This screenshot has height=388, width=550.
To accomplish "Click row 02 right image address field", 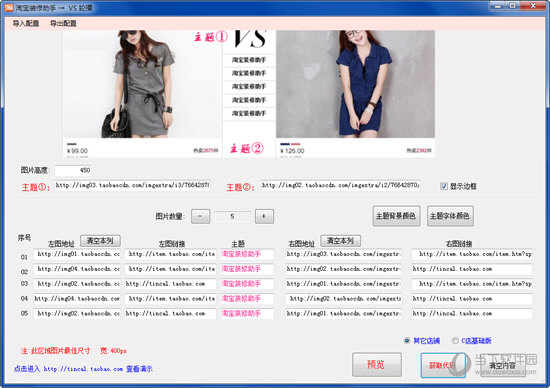I will [x=343, y=269].
